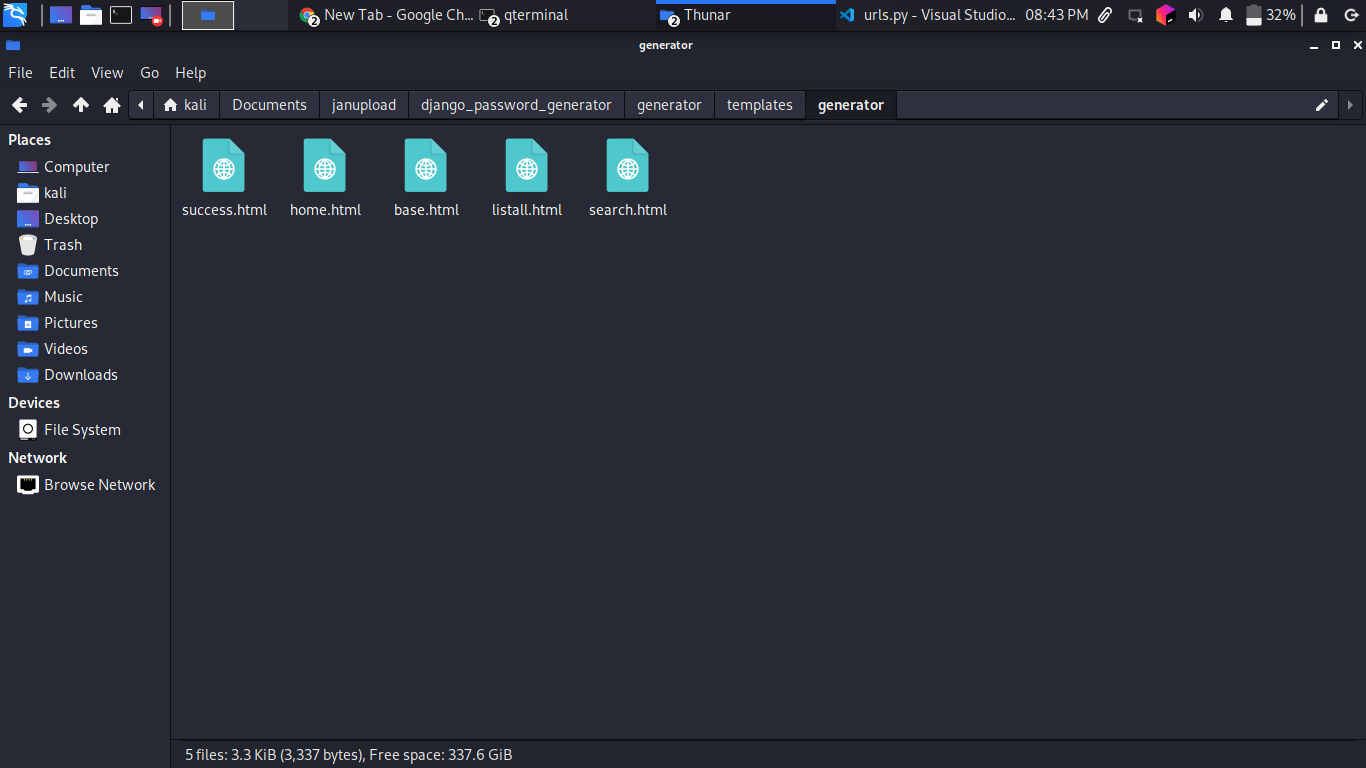Image resolution: width=1366 pixels, height=768 pixels.
Task: Edit the location with the pencil icon
Action: (1322, 105)
